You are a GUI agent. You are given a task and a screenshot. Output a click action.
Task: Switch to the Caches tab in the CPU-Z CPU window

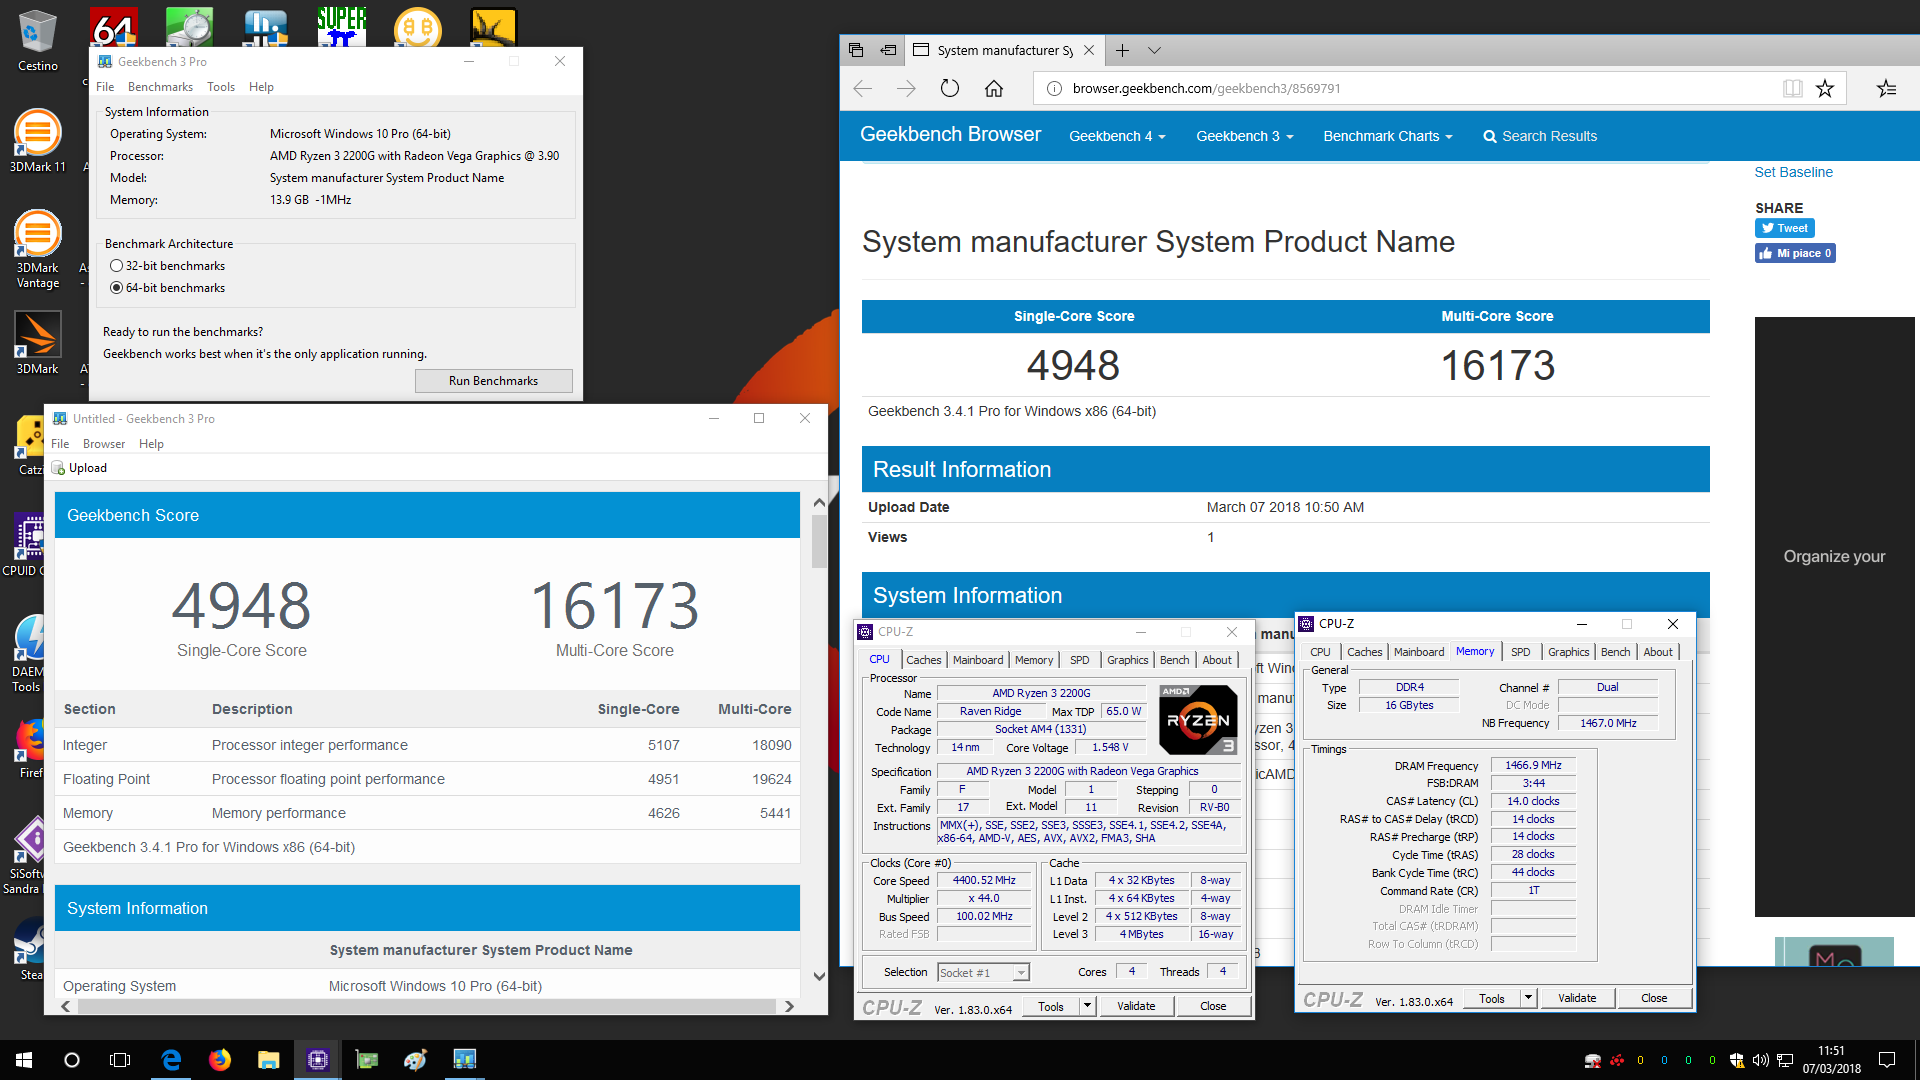point(923,660)
